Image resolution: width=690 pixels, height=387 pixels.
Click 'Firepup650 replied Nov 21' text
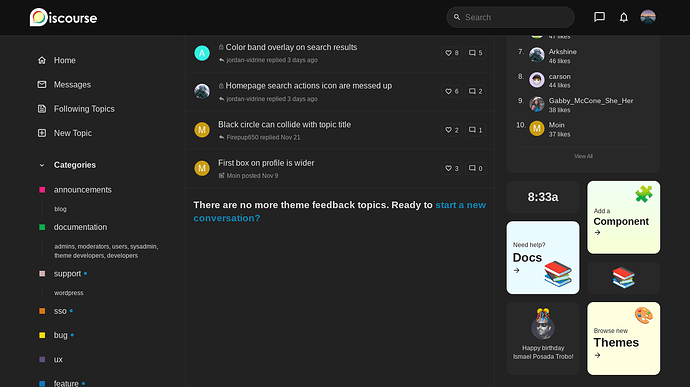[x=263, y=137]
